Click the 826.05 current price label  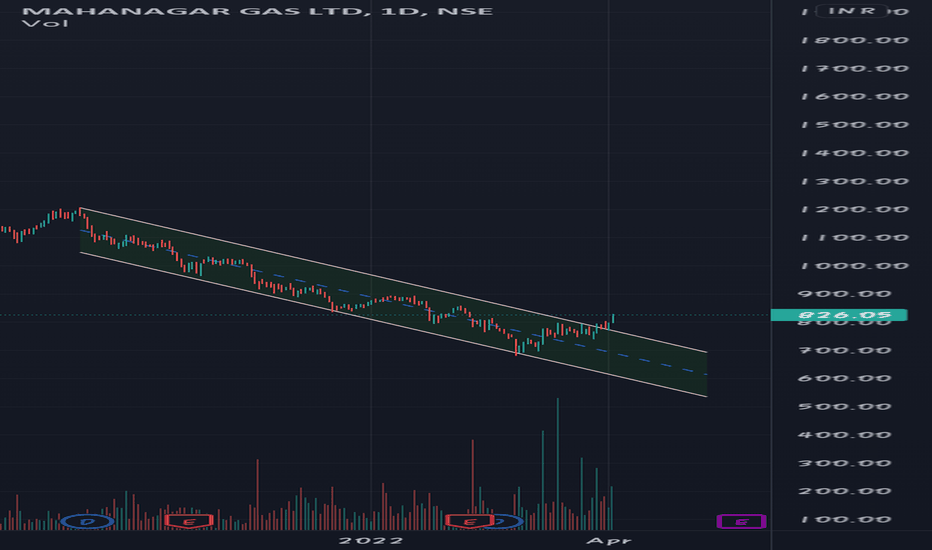(x=839, y=315)
